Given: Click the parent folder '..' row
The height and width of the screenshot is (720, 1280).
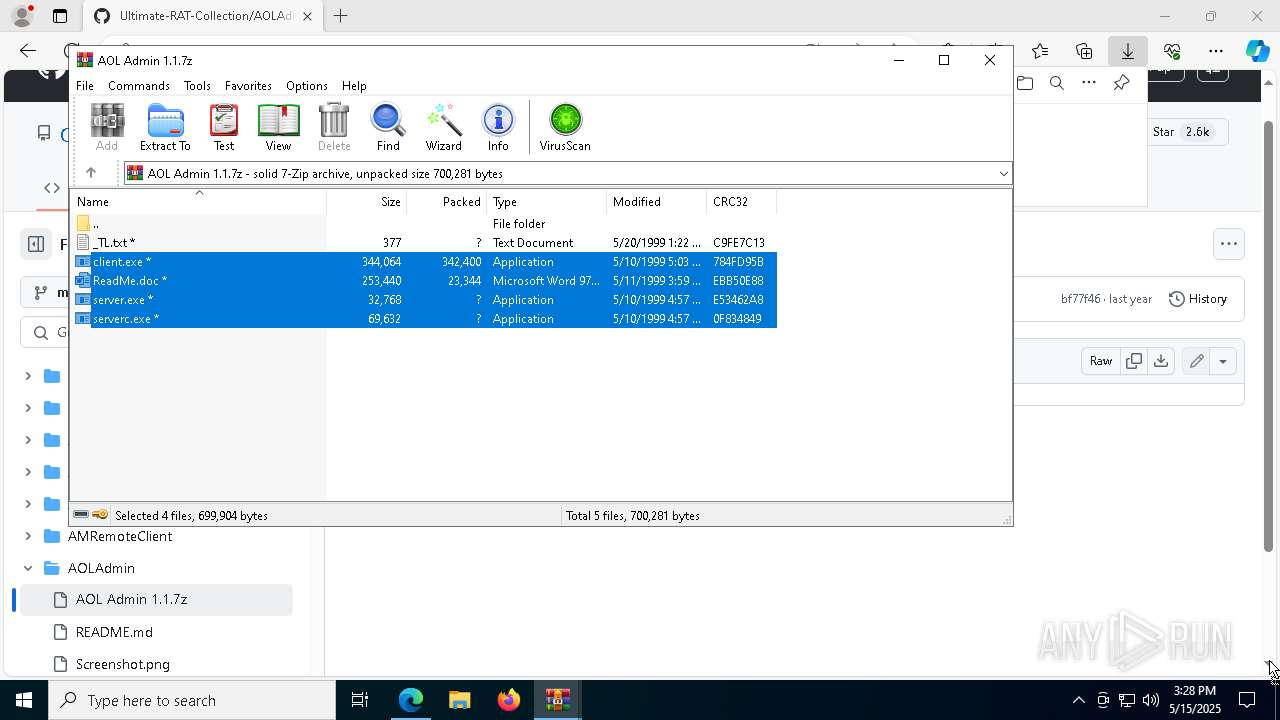Looking at the screenshot, I should click(424, 224).
